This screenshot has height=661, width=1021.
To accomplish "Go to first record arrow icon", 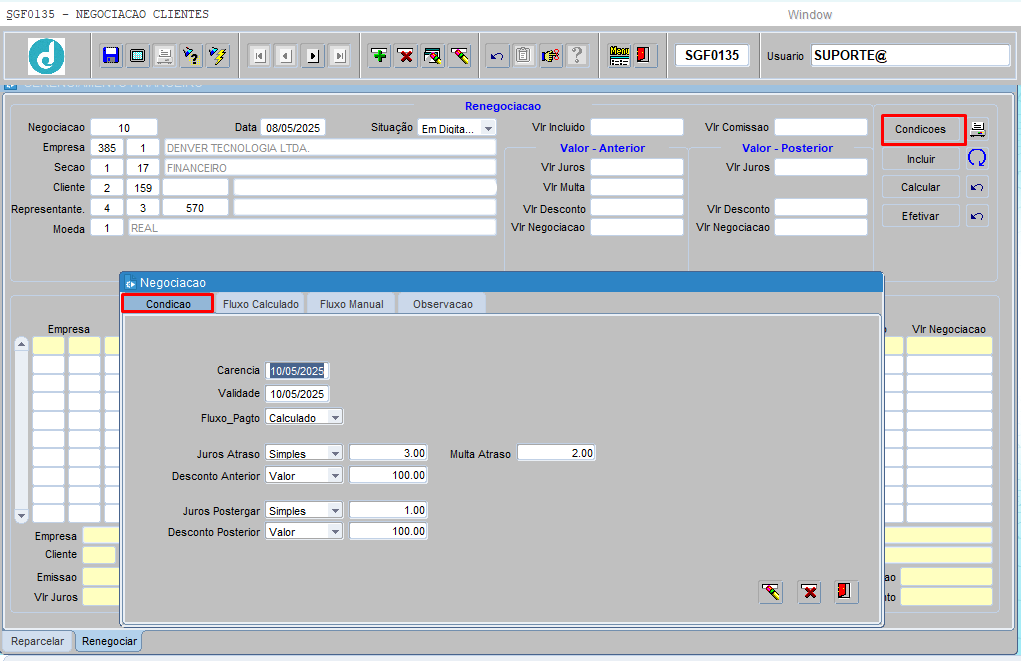I will (260, 55).
